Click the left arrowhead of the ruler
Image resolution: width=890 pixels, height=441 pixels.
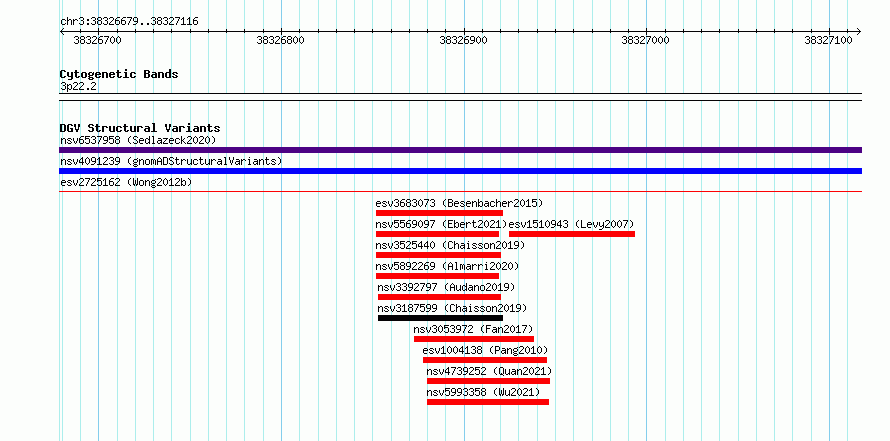(x=62, y=31)
